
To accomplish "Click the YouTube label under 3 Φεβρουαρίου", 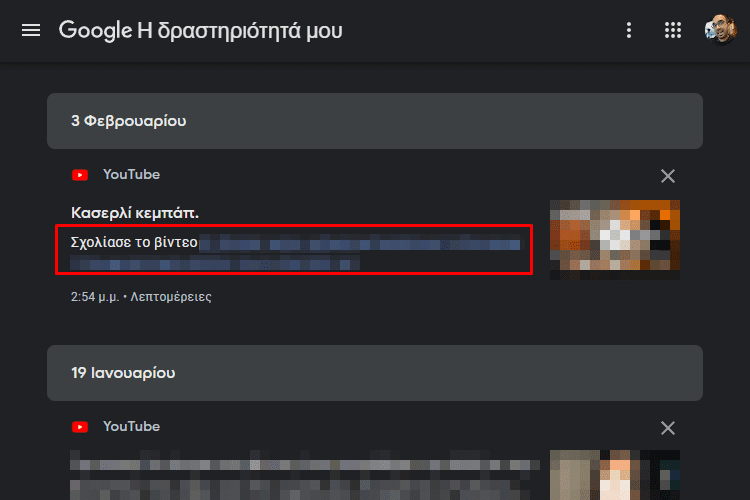I will click(132, 175).
